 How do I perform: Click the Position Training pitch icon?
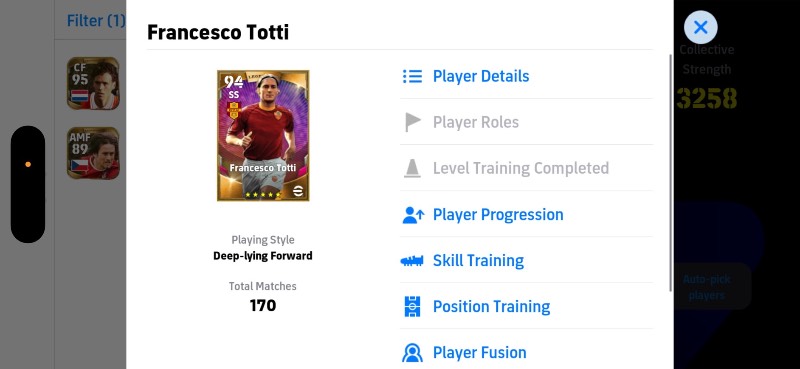[412, 306]
